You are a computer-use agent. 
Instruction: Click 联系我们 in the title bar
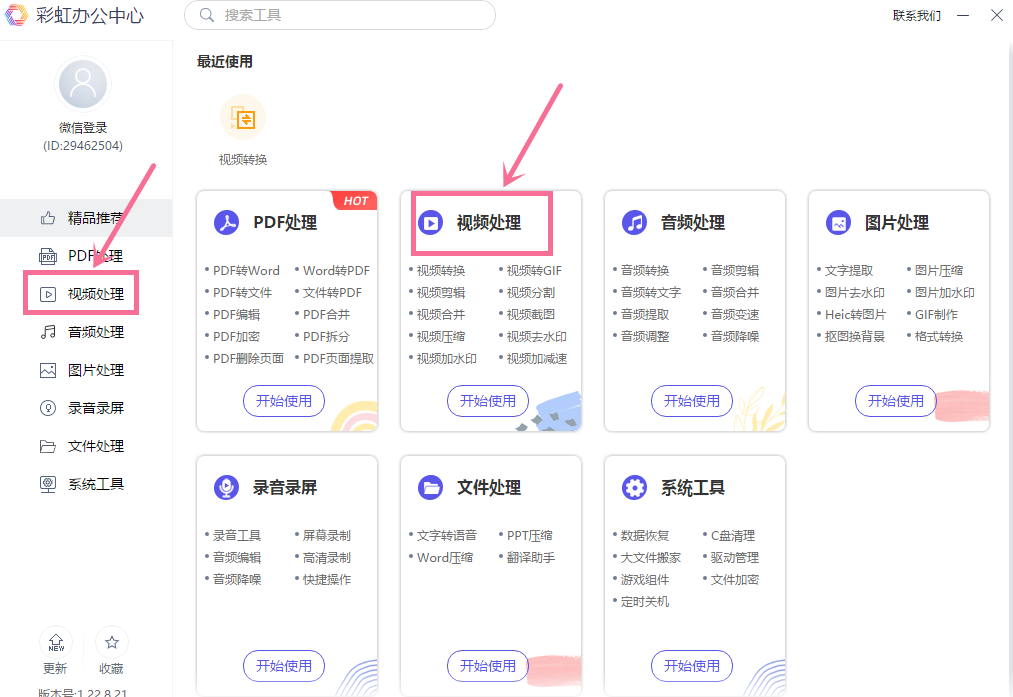click(916, 15)
